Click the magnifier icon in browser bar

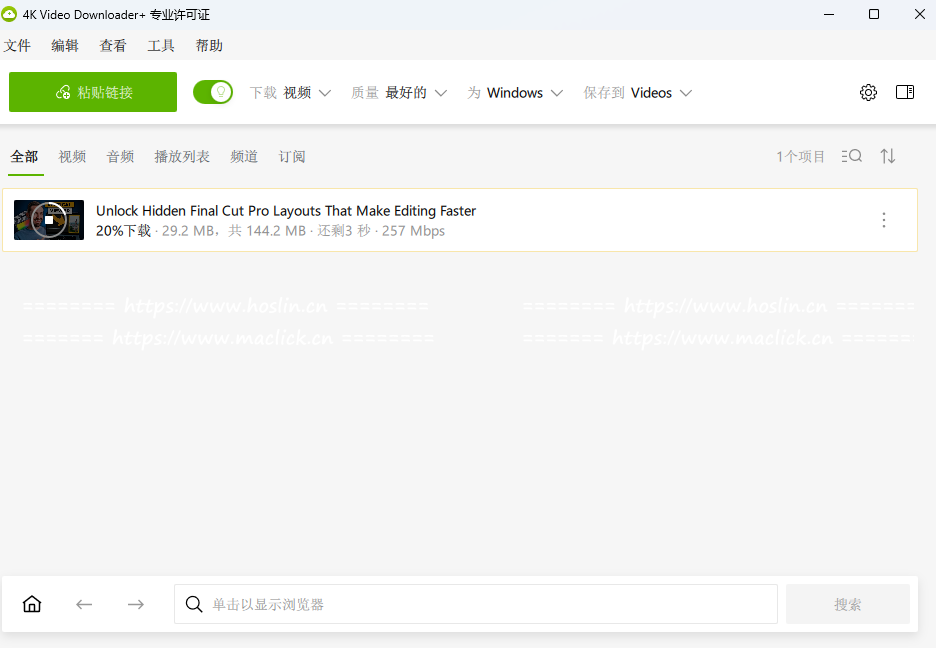click(x=194, y=604)
